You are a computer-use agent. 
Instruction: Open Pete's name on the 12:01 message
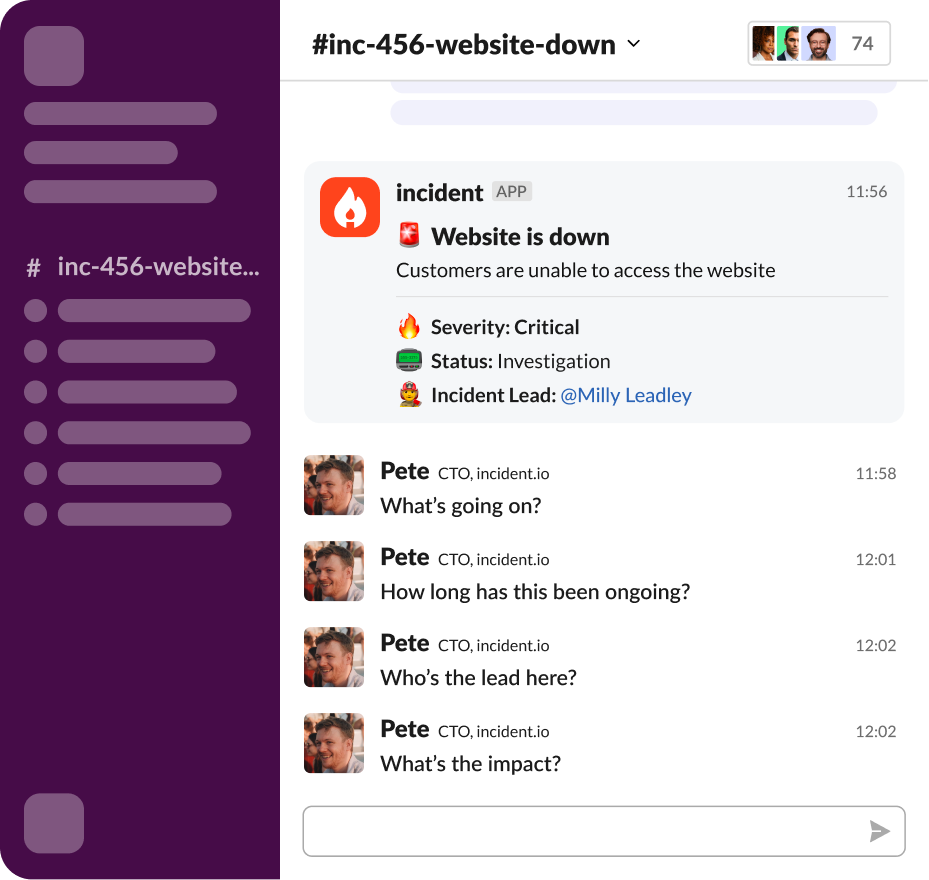(405, 557)
